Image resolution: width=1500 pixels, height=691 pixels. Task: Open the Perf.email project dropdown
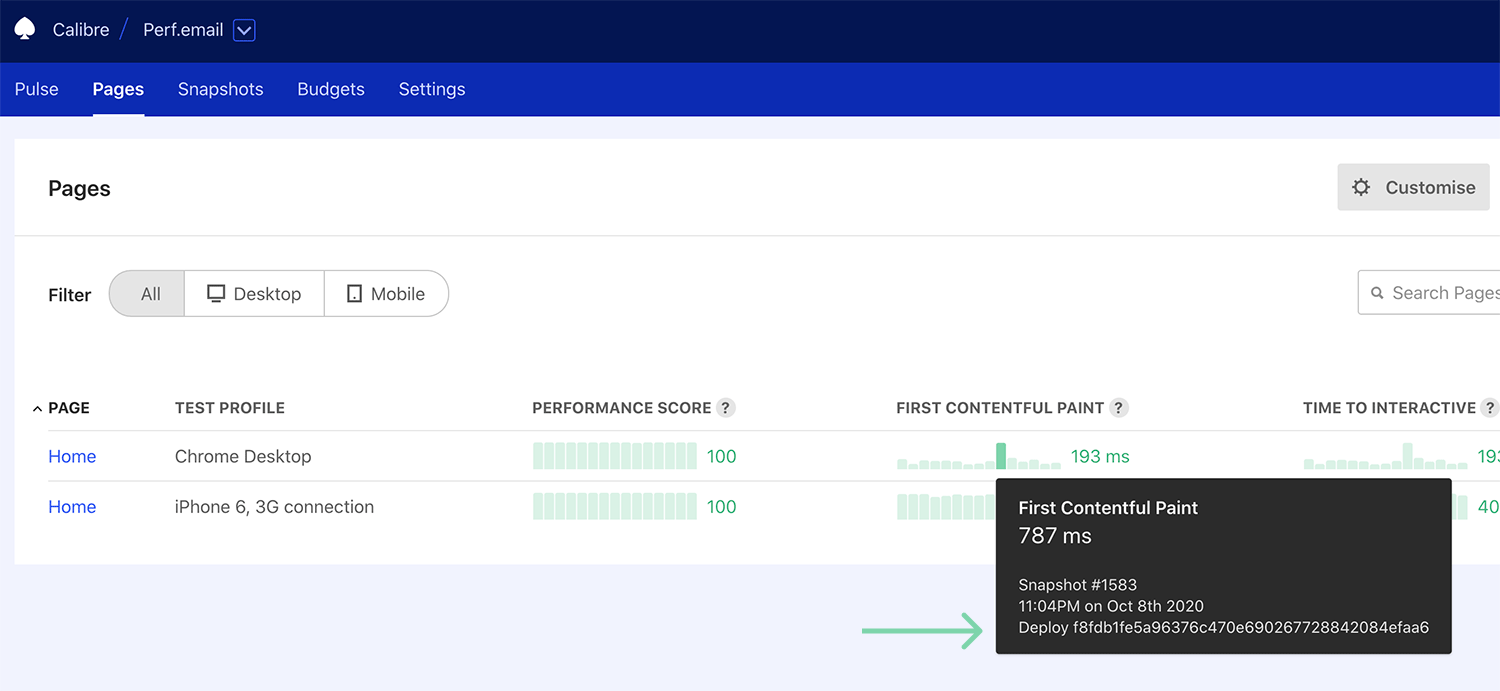pyautogui.click(x=243, y=30)
